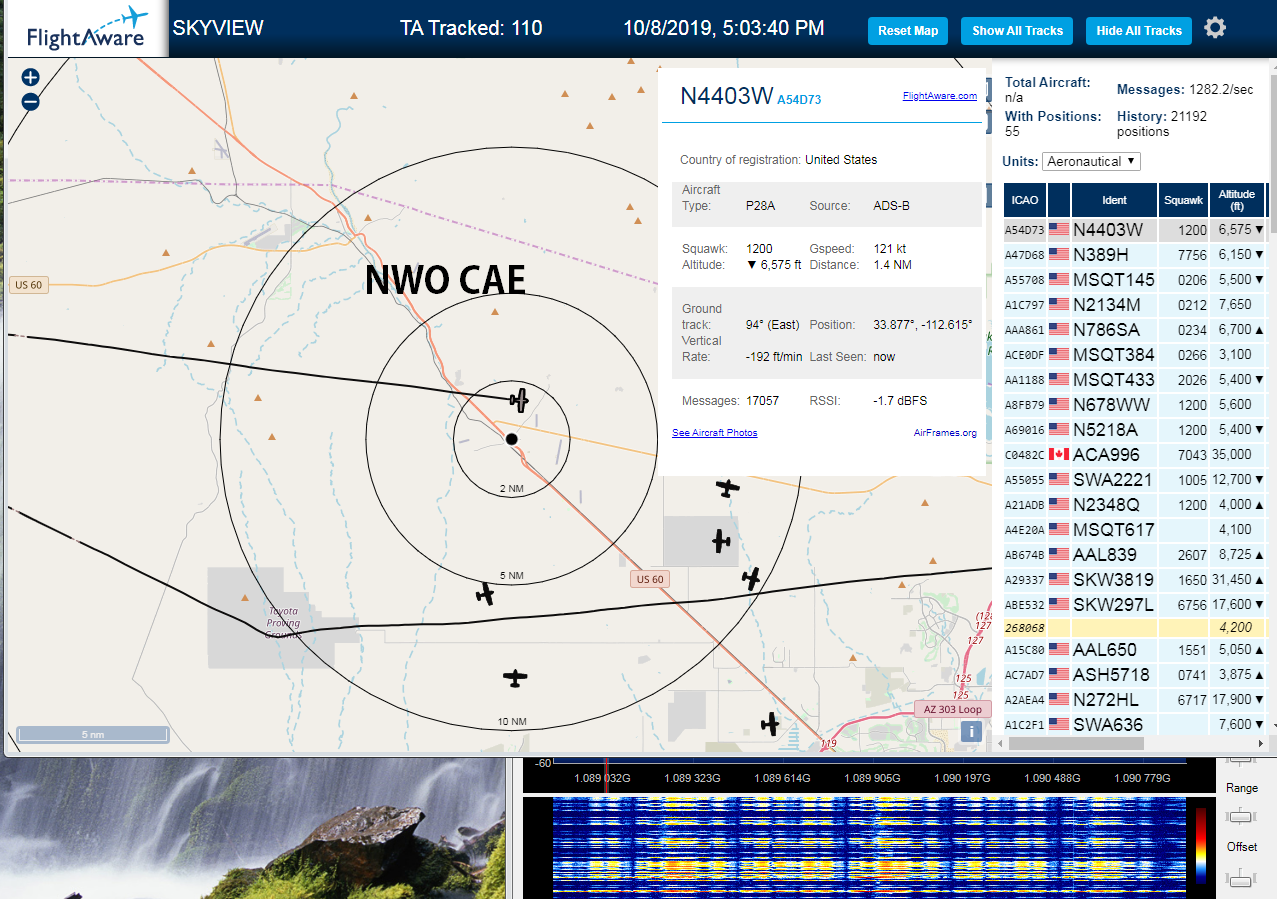
Task: Select the MSQT617 aircraft row
Action: (x=1135, y=530)
